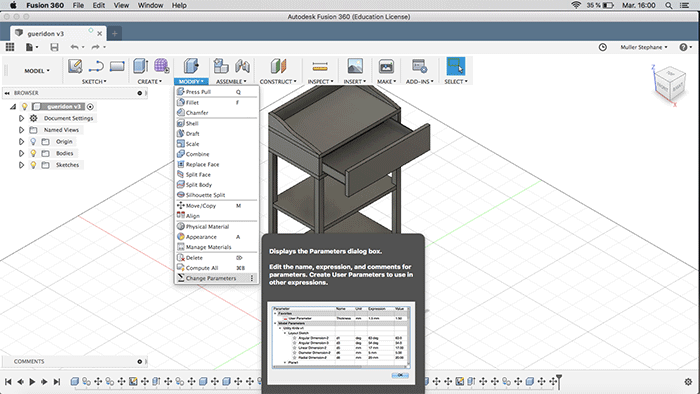Select Move/Copy in the Modify menu
The image size is (700, 394).
[x=216, y=206]
